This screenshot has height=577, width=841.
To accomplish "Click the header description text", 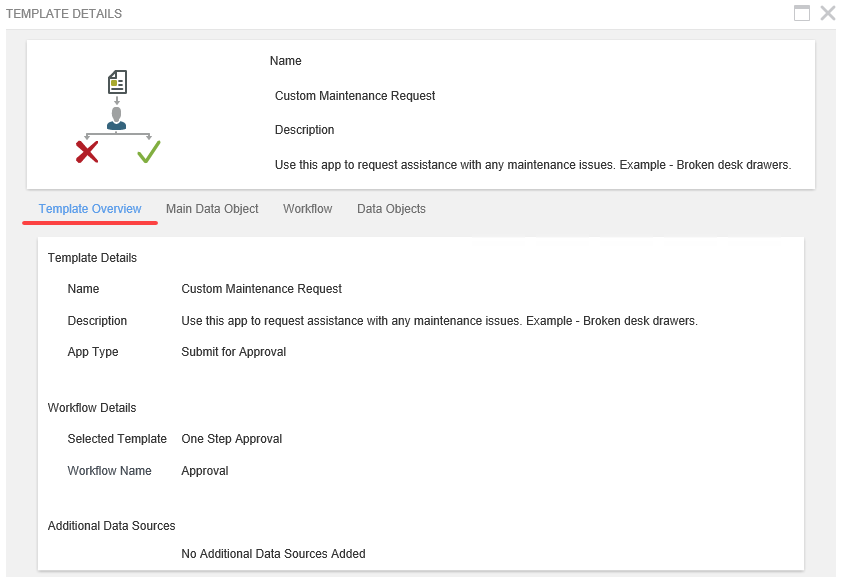I will point(532,165).
